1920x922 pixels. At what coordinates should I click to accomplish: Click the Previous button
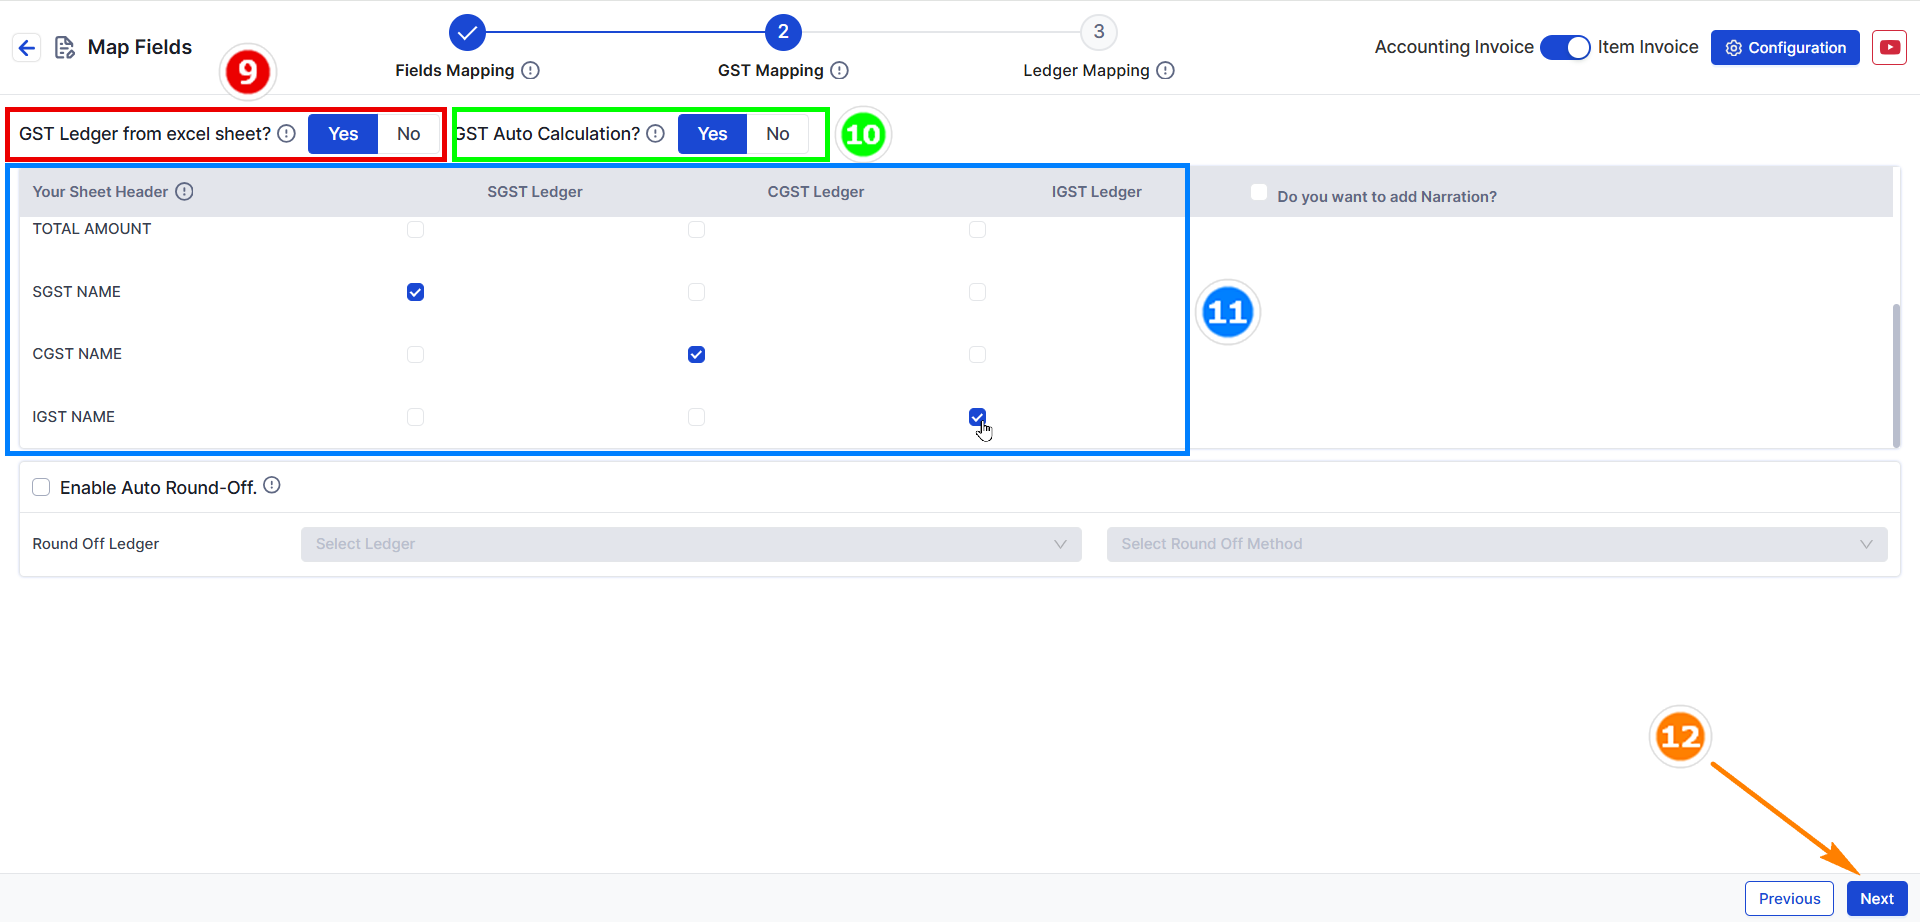(x=1789, y=898)
